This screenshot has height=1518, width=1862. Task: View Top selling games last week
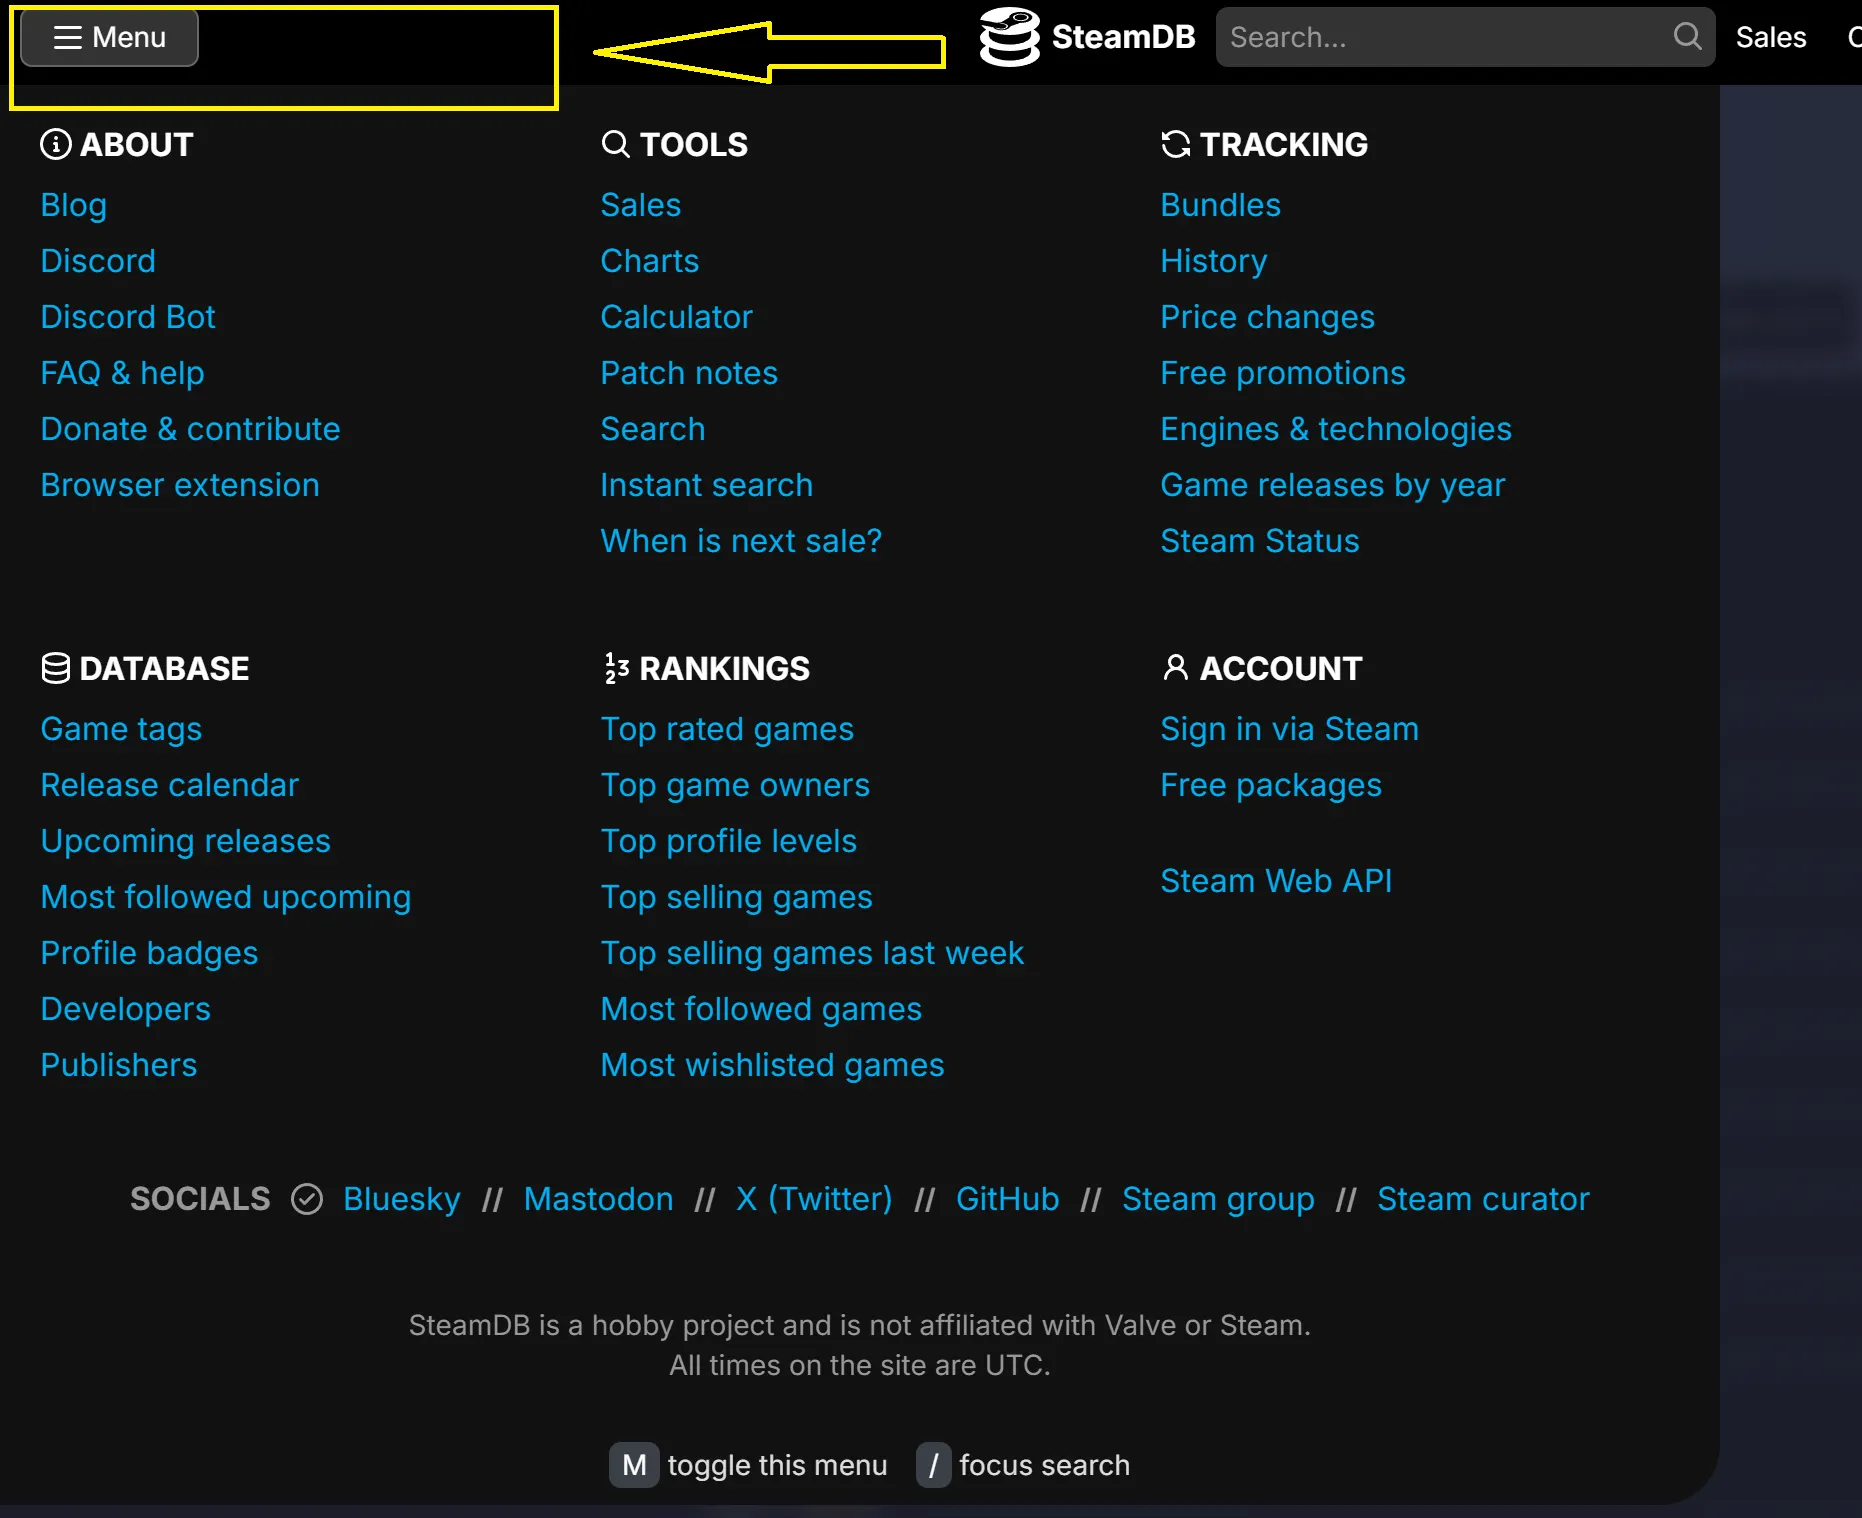click(x=813, y=953)
